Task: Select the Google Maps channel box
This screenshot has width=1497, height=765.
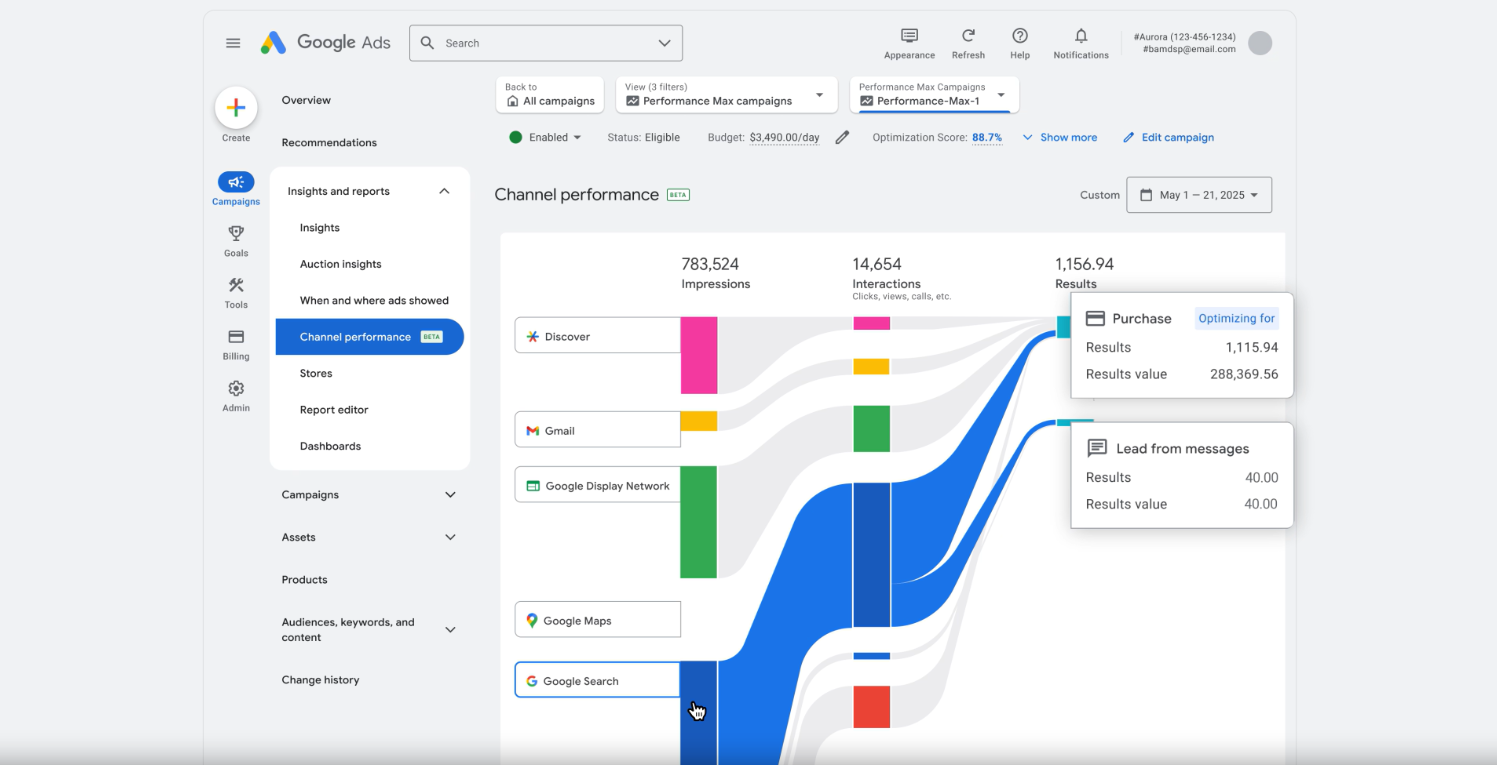Action: point(598,619)
